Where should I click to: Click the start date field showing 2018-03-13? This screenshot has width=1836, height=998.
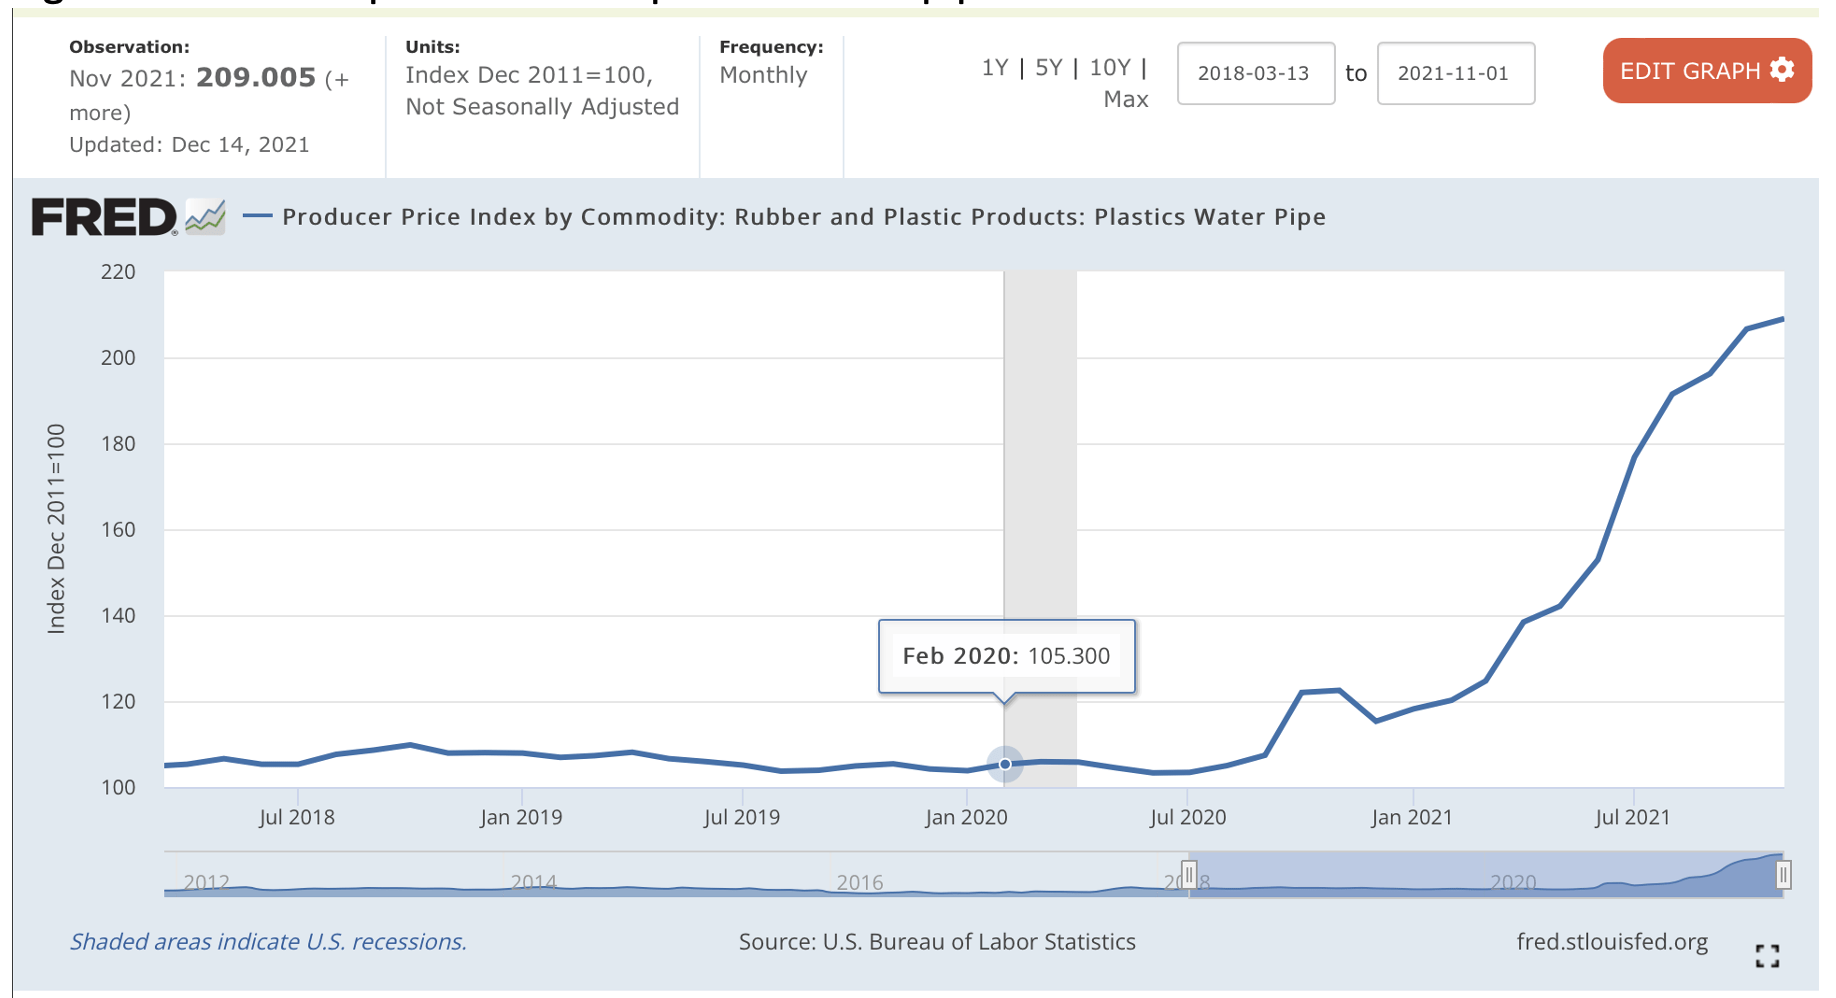coord(1256,72)
